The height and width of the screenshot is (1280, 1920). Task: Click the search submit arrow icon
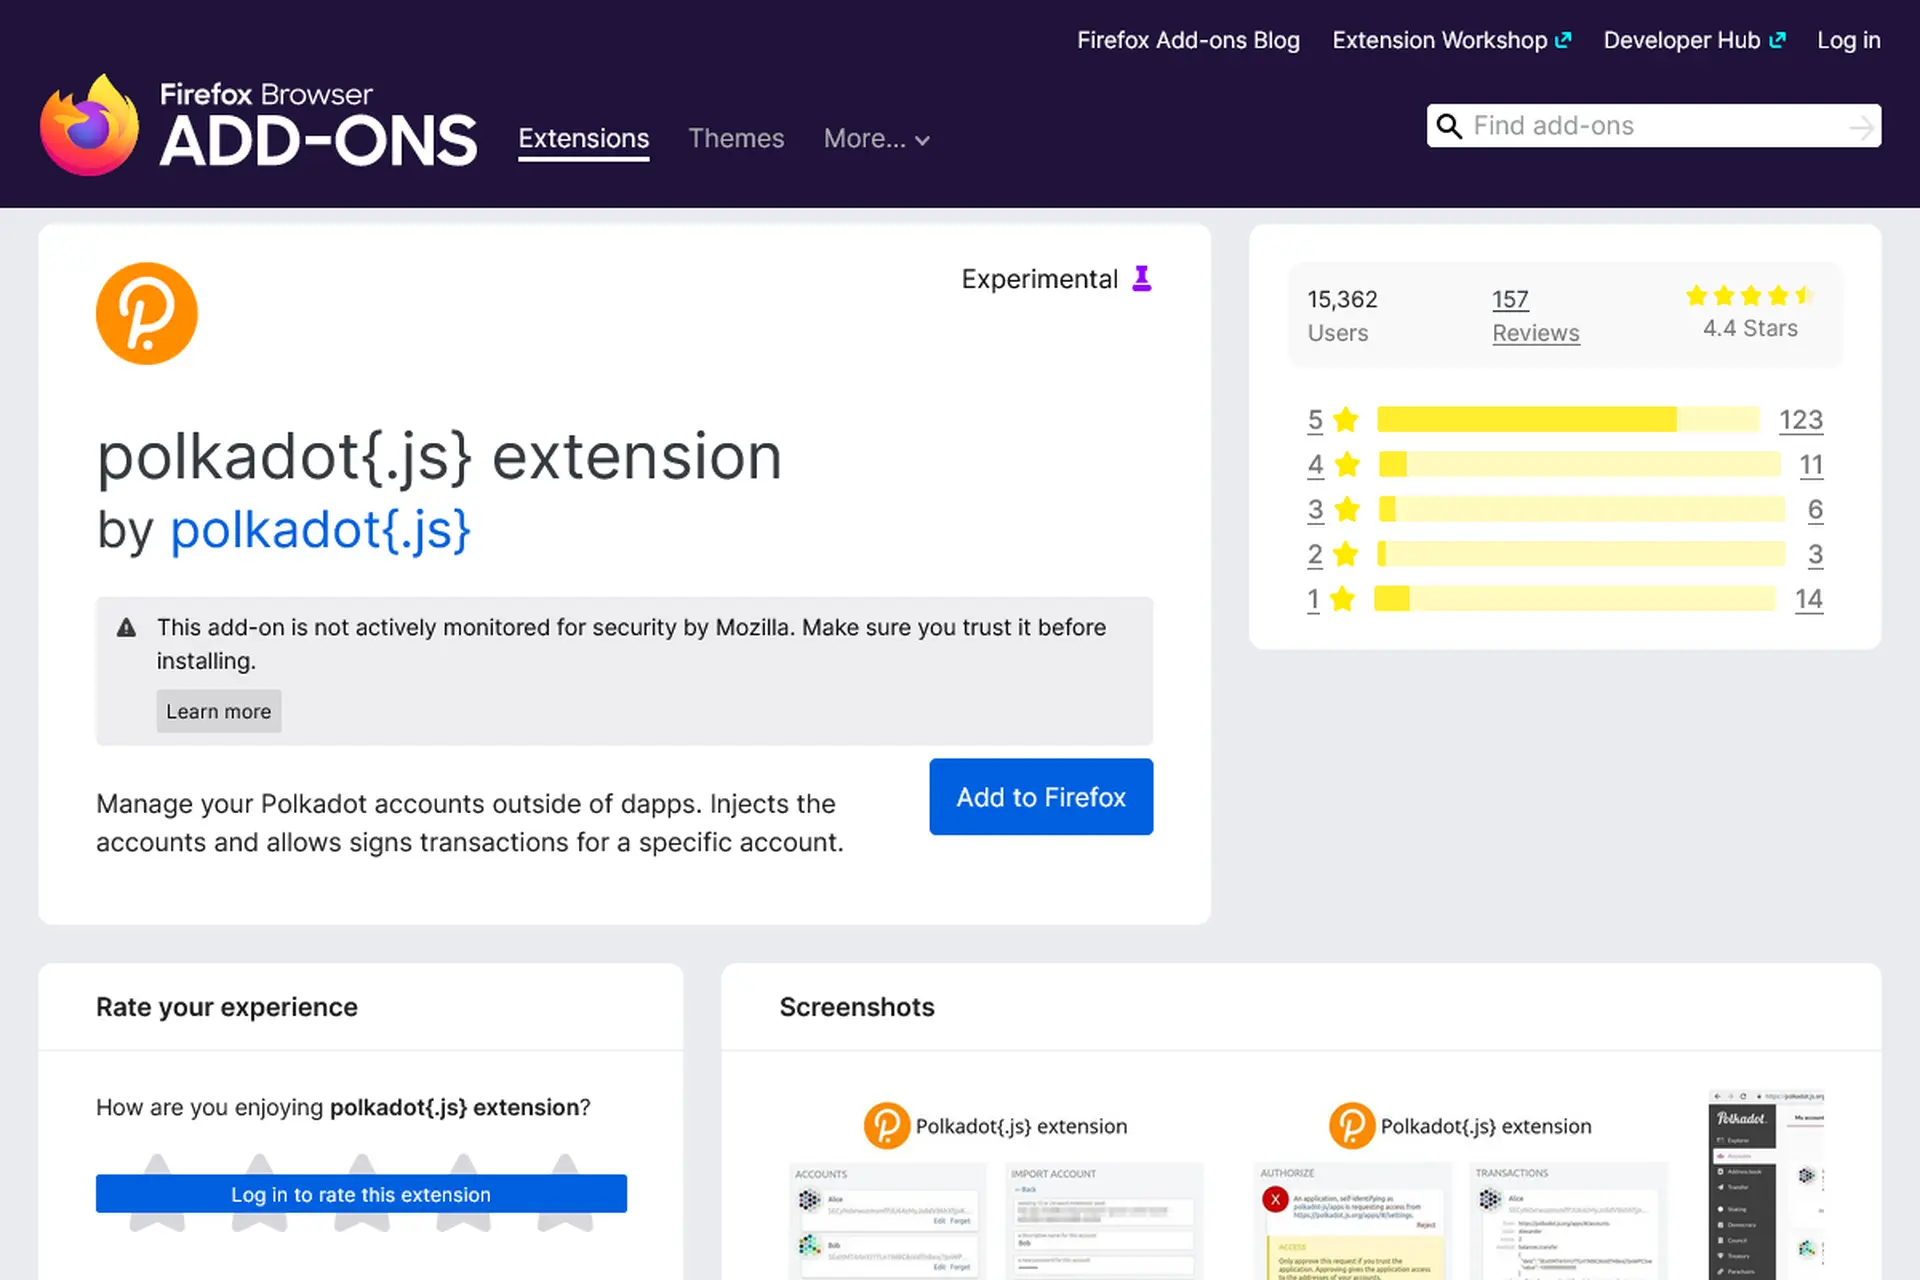[x=1861, y=127]
